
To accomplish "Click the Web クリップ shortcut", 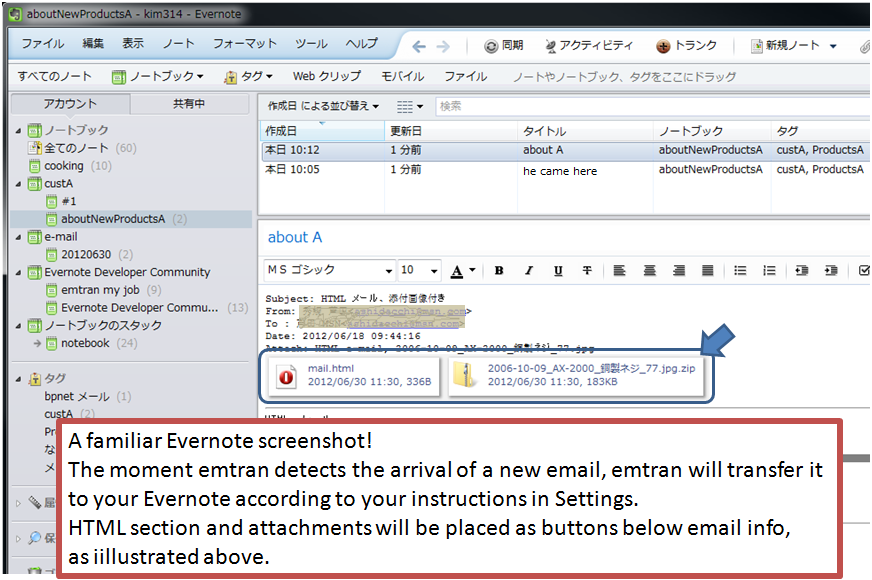I will point(326,76).
